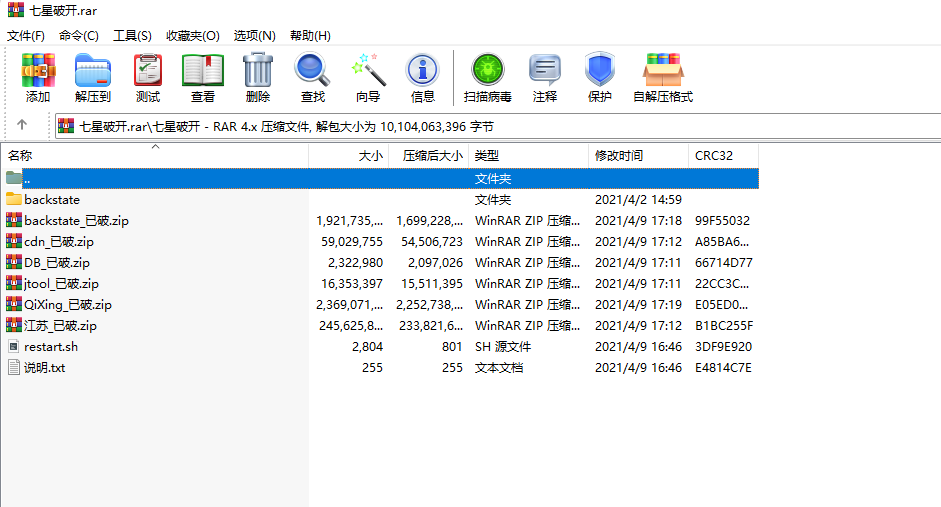Open the Tools (工具) menu
Image resolution: width=941 pixels, height=507 pixels.
click(x=132, y=35)
